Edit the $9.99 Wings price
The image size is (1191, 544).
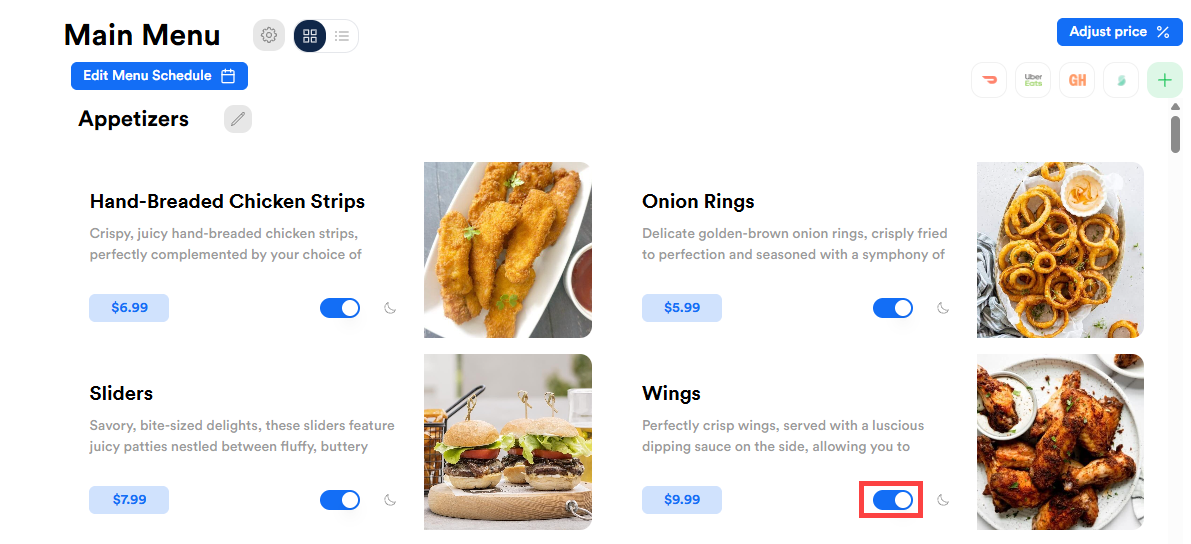click(x=681, y=500)
